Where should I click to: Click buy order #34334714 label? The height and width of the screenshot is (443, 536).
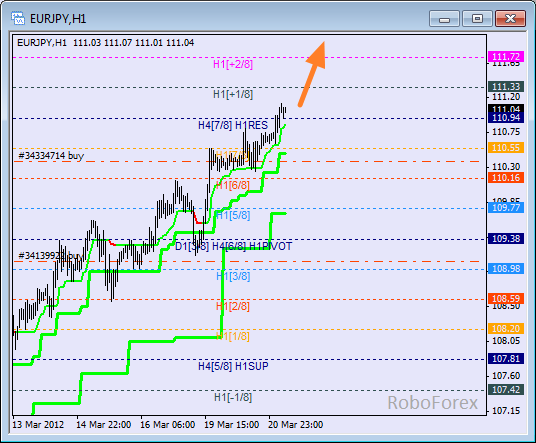pos(51,156)
